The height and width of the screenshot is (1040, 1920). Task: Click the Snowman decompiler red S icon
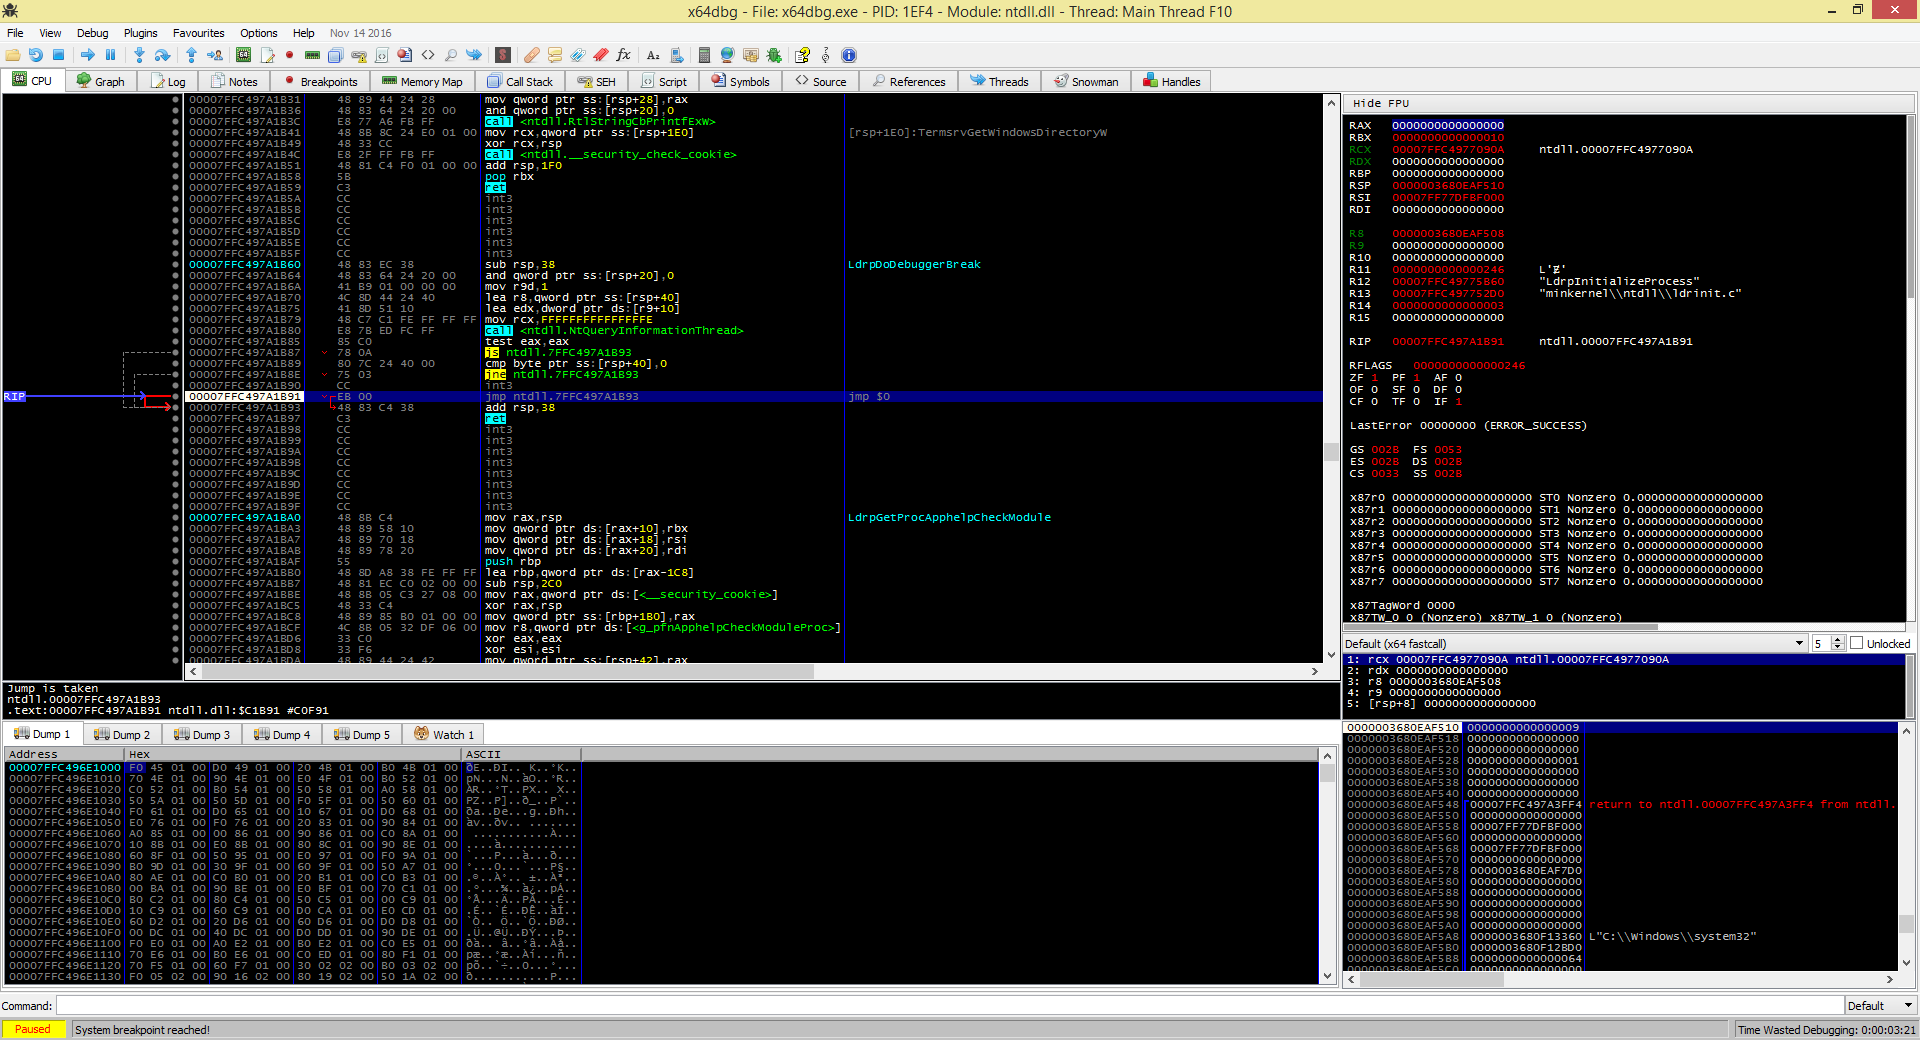click(502, 55)
